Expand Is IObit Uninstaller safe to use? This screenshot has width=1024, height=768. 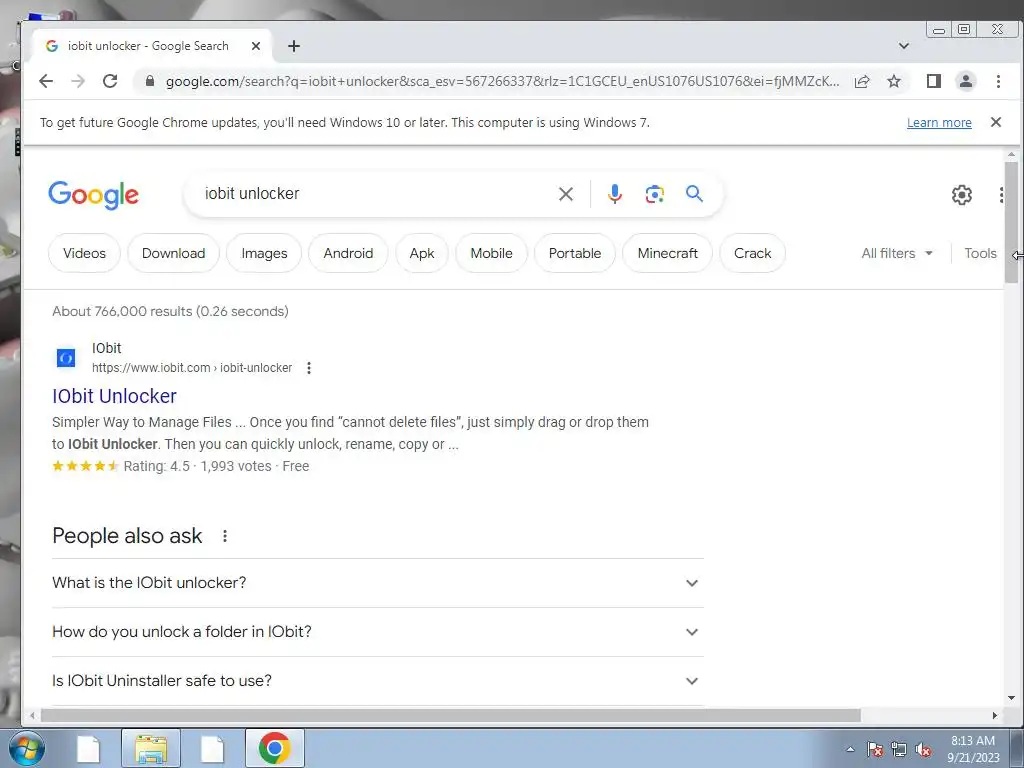(377, 680)
